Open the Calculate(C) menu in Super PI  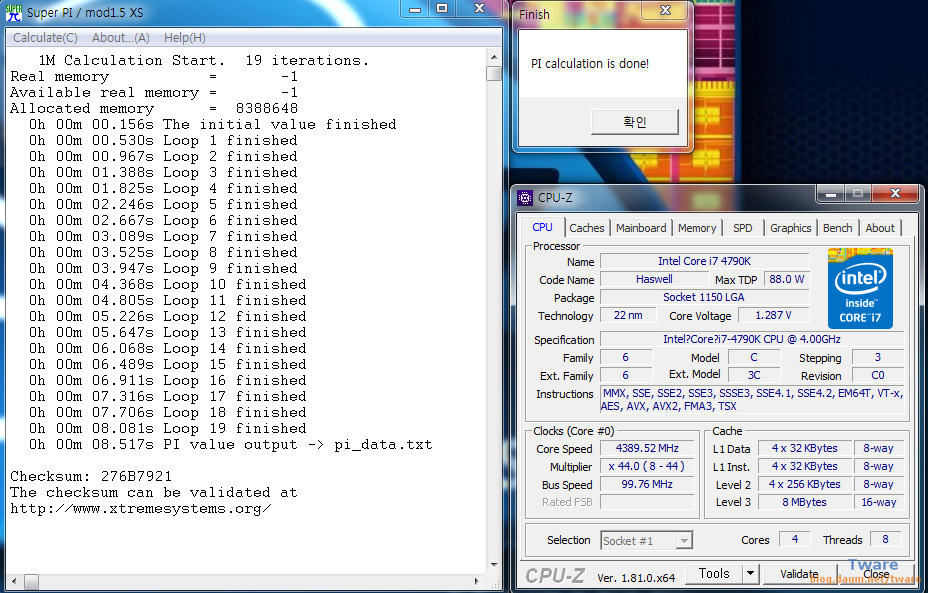(45, 38)
